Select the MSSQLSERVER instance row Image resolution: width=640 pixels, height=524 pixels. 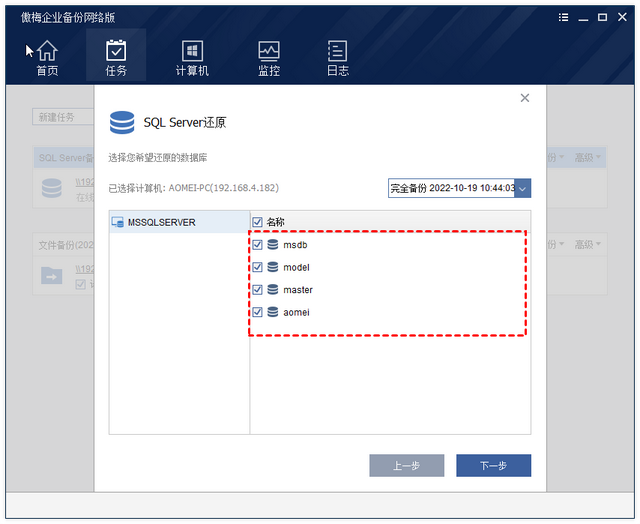[179, 222]
